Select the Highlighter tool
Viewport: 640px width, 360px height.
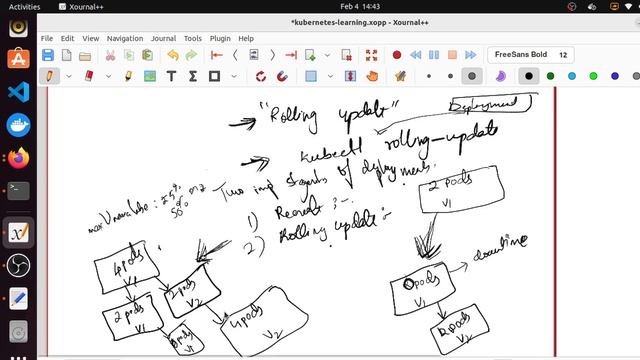(x=128, y=76)
